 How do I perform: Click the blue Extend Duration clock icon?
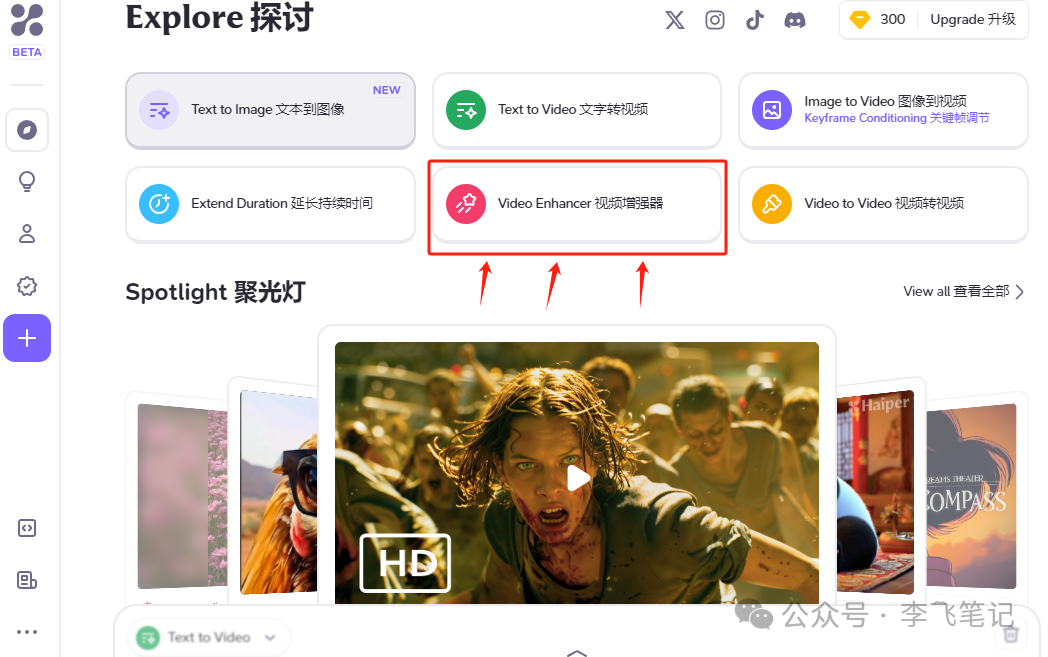pos(159,203)
